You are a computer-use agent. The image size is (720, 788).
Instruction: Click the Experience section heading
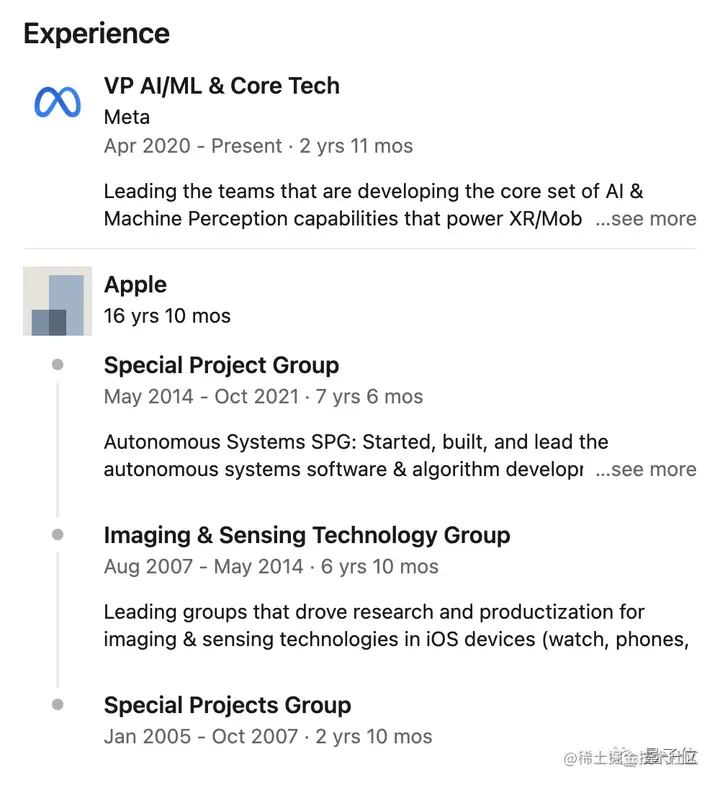coord(96,34)
